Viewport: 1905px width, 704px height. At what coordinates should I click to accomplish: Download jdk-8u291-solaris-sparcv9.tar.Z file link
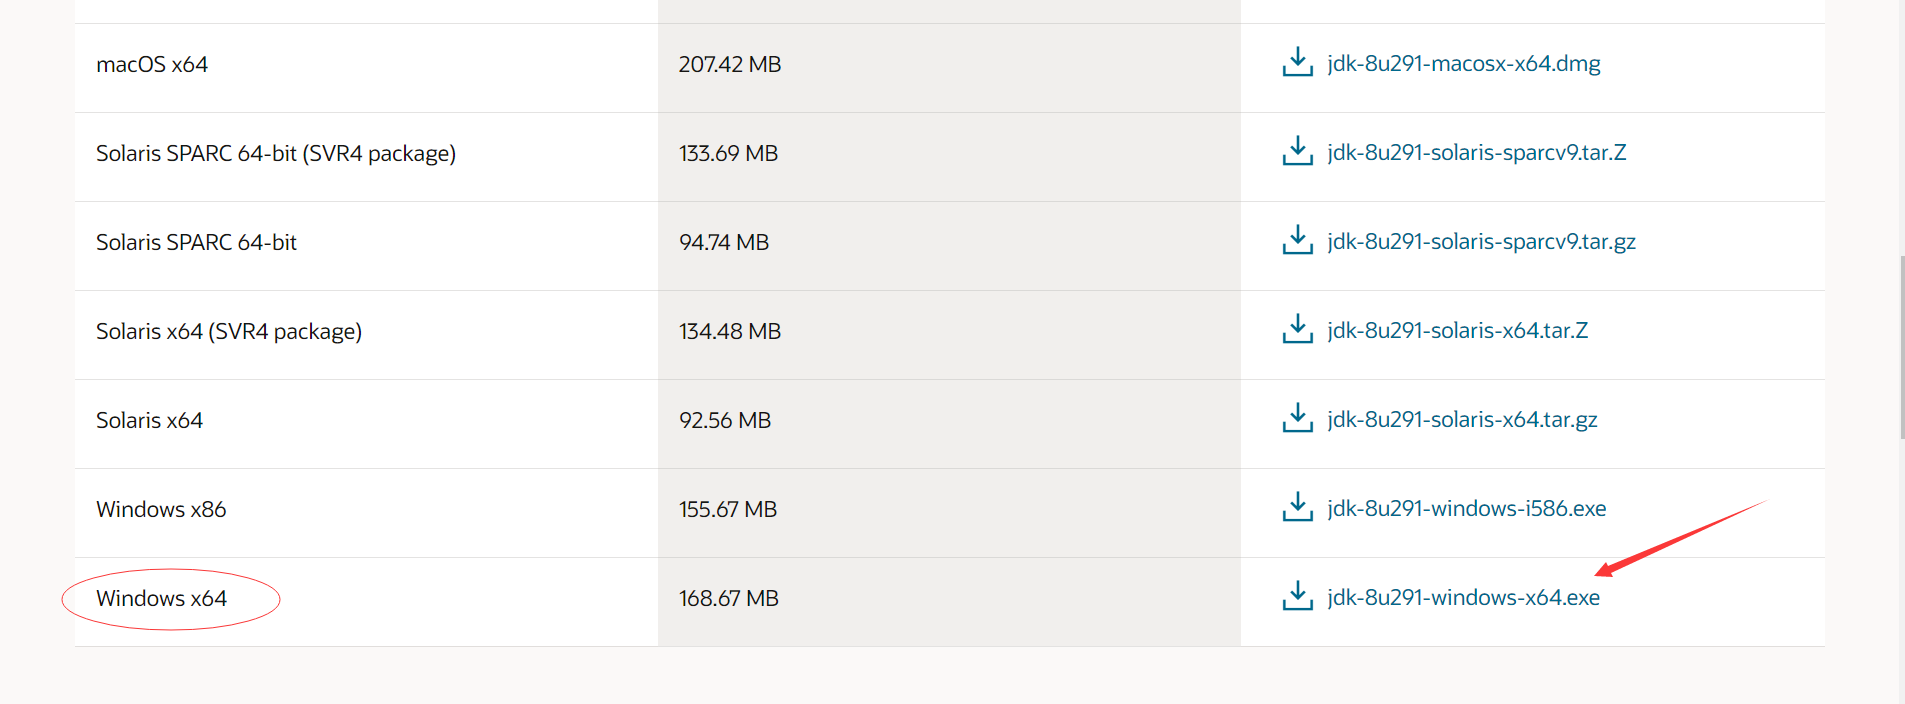(1476, 153)
